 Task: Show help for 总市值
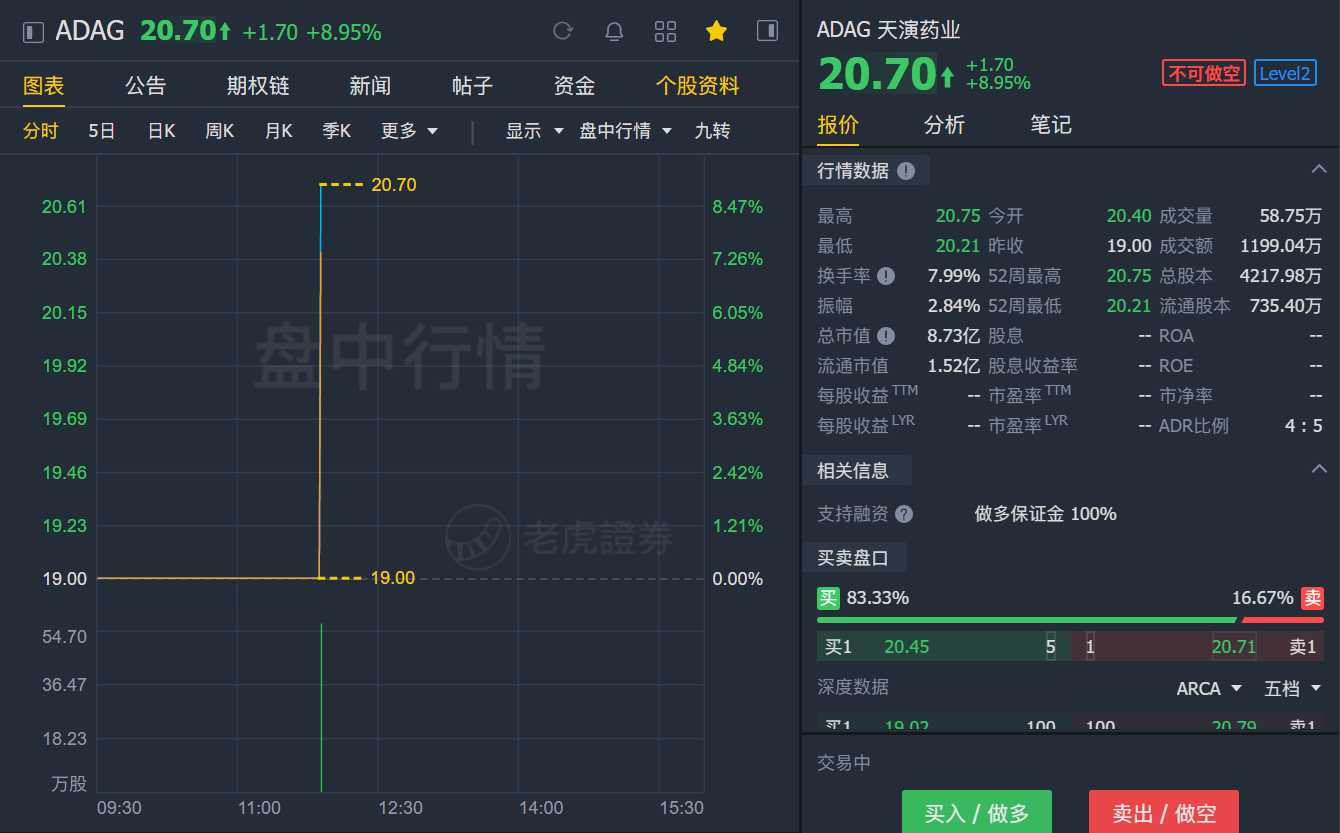click(886, 336)
